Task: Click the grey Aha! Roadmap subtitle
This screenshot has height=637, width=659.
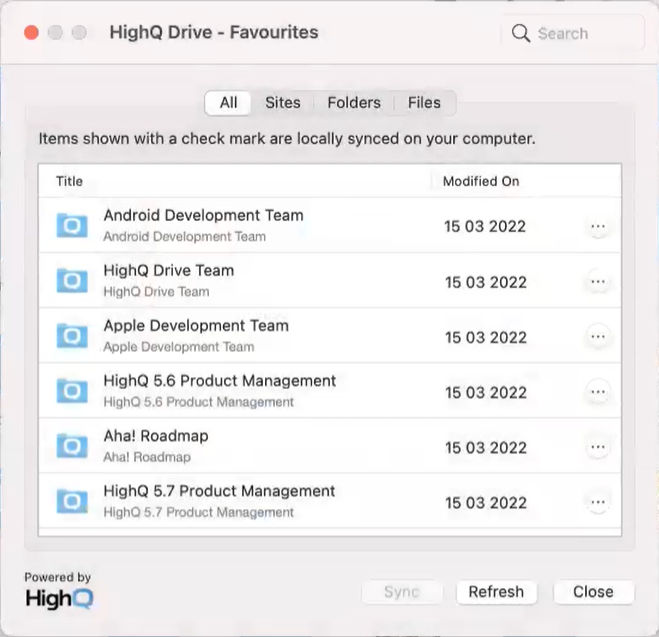Action: [x=147, y=457]
